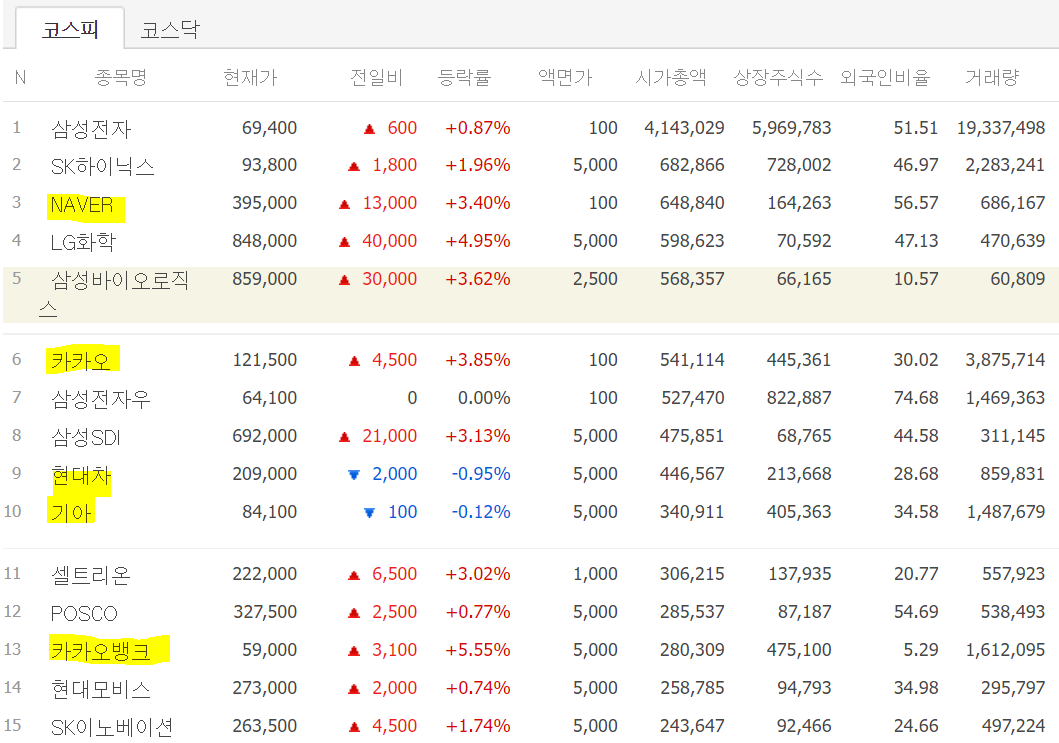1059x743 pixels.
Task: Click the red up arrow in SK하이닉스 row
Action: tap(354, 166)
